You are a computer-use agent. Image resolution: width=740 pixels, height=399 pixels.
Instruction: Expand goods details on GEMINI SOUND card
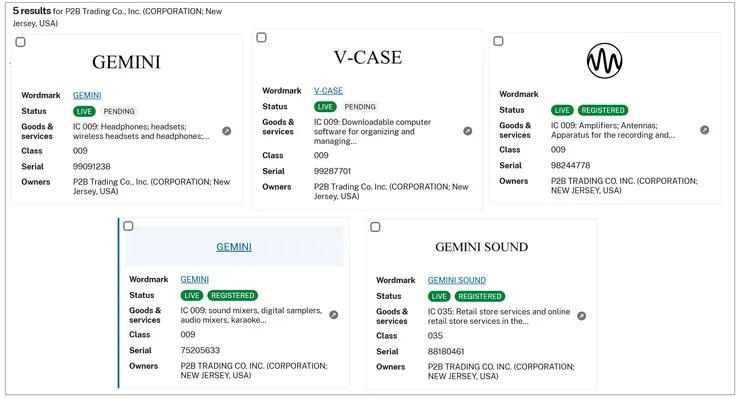click(x=581, y=316)
